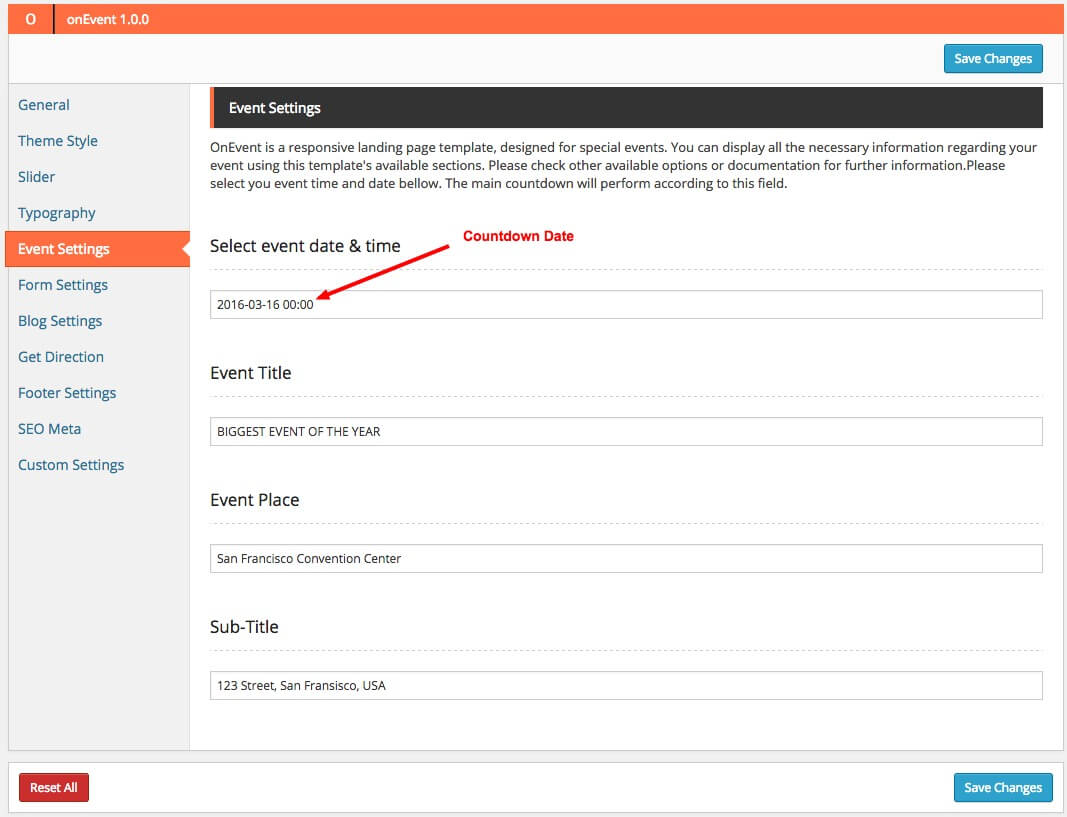Click the bottom Save Changes button
Image resolution: width=1067 pixels, height=817 pixels.
[x=1002, y=788]
